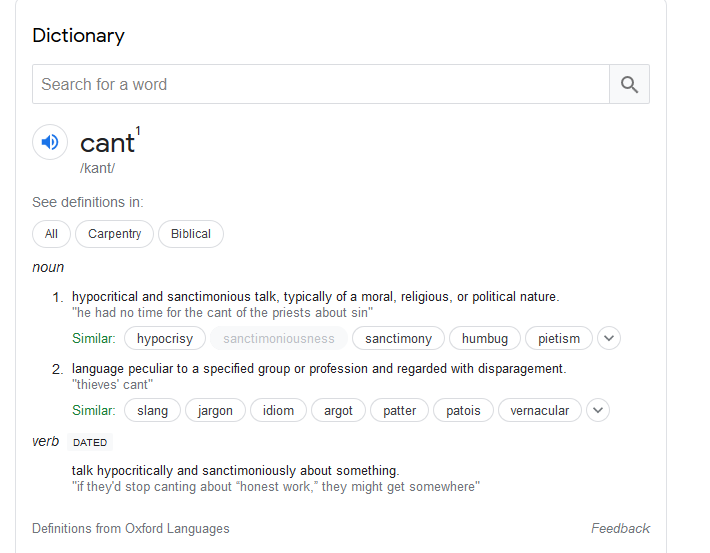Expand more synonyms after vernacular
The width and height of the screenshot is (710, 553).
click(x=597, y=410)
